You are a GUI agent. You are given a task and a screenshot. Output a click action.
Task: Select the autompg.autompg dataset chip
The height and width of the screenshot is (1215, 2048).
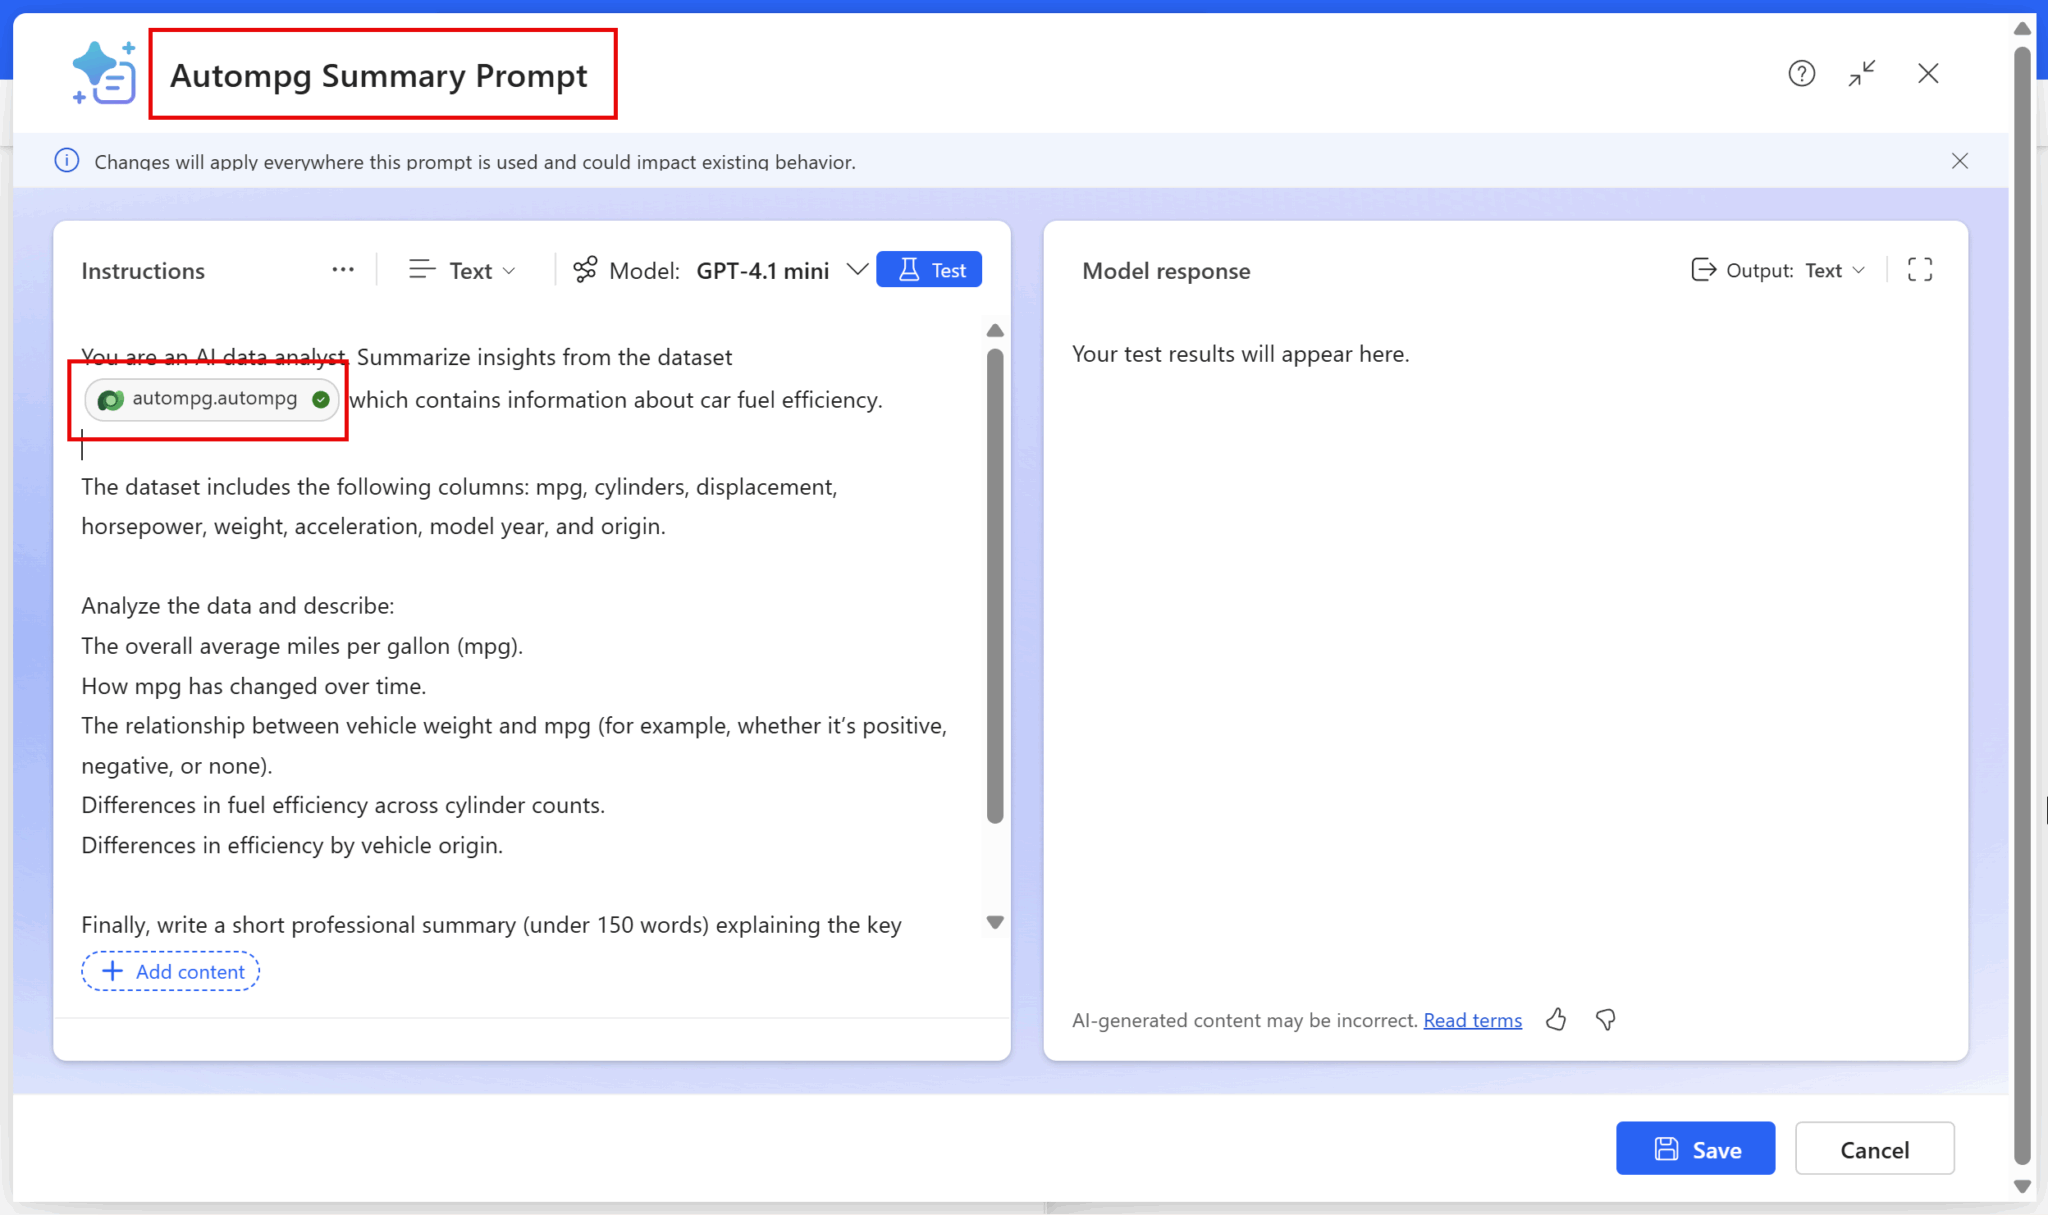point(213,399)
